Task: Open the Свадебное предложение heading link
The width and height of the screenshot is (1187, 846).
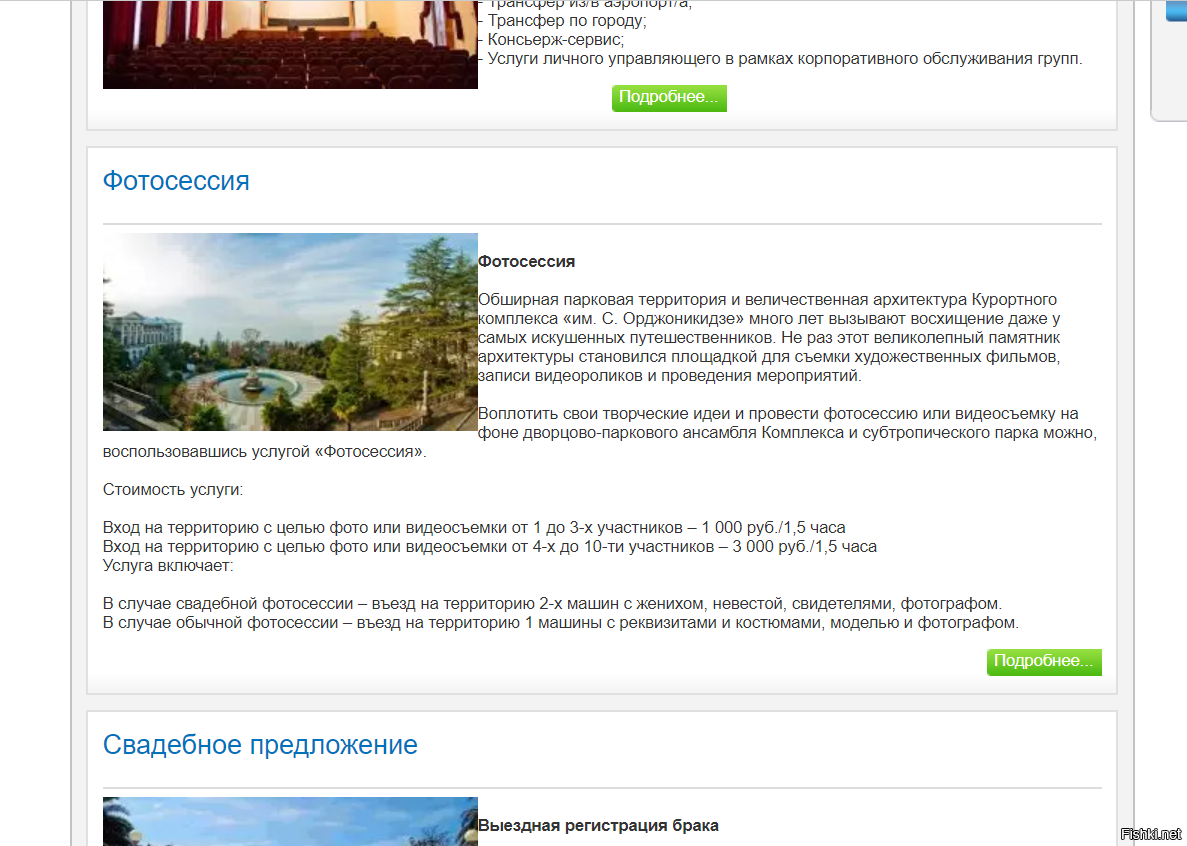Action: point(260,745)
